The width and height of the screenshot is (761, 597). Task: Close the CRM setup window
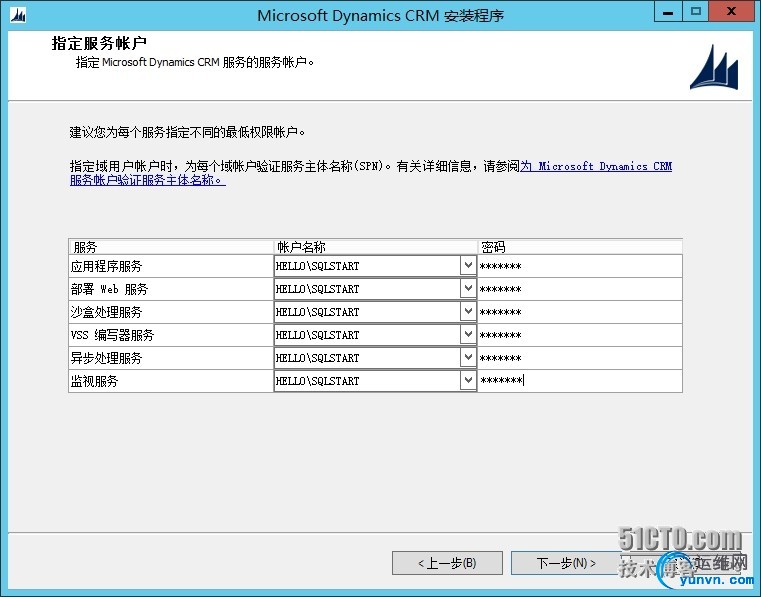(731, 12)
